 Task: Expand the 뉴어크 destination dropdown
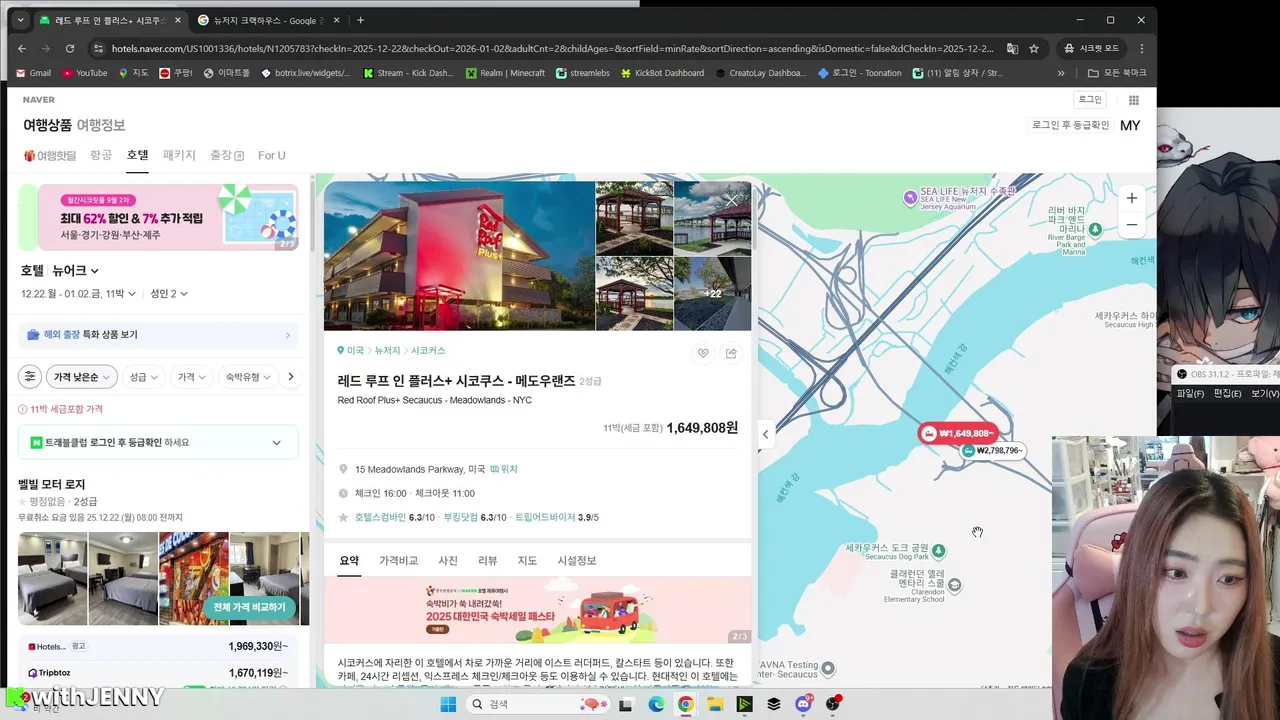(76, 270)
